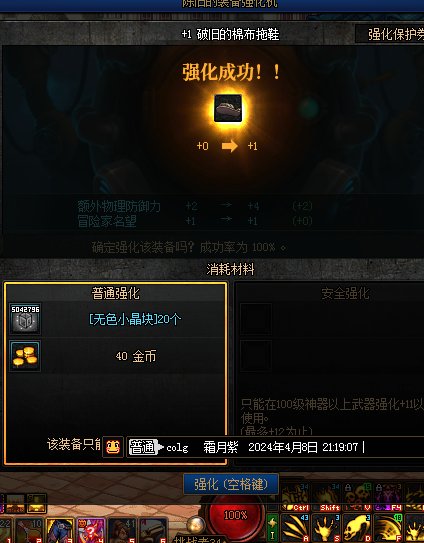Open the chat emoji face icon
The image size is (424, 543).
(113, 447)
